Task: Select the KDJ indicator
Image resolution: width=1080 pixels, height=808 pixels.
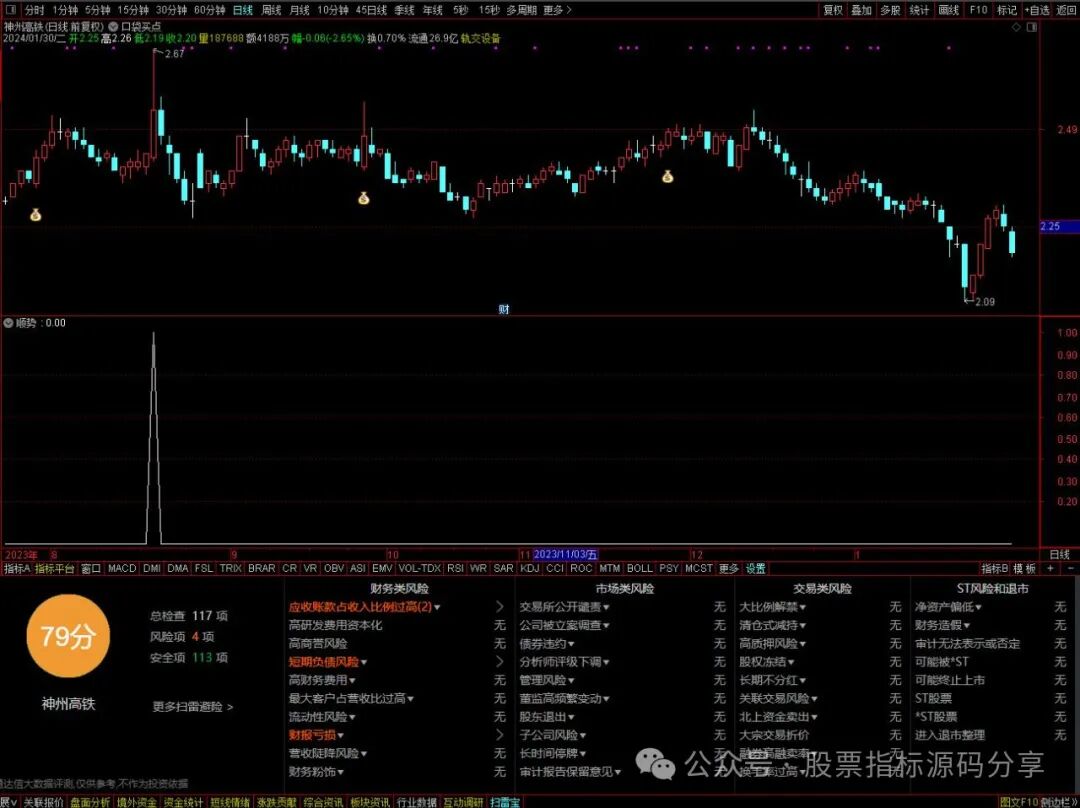Action: click(530, 568)
